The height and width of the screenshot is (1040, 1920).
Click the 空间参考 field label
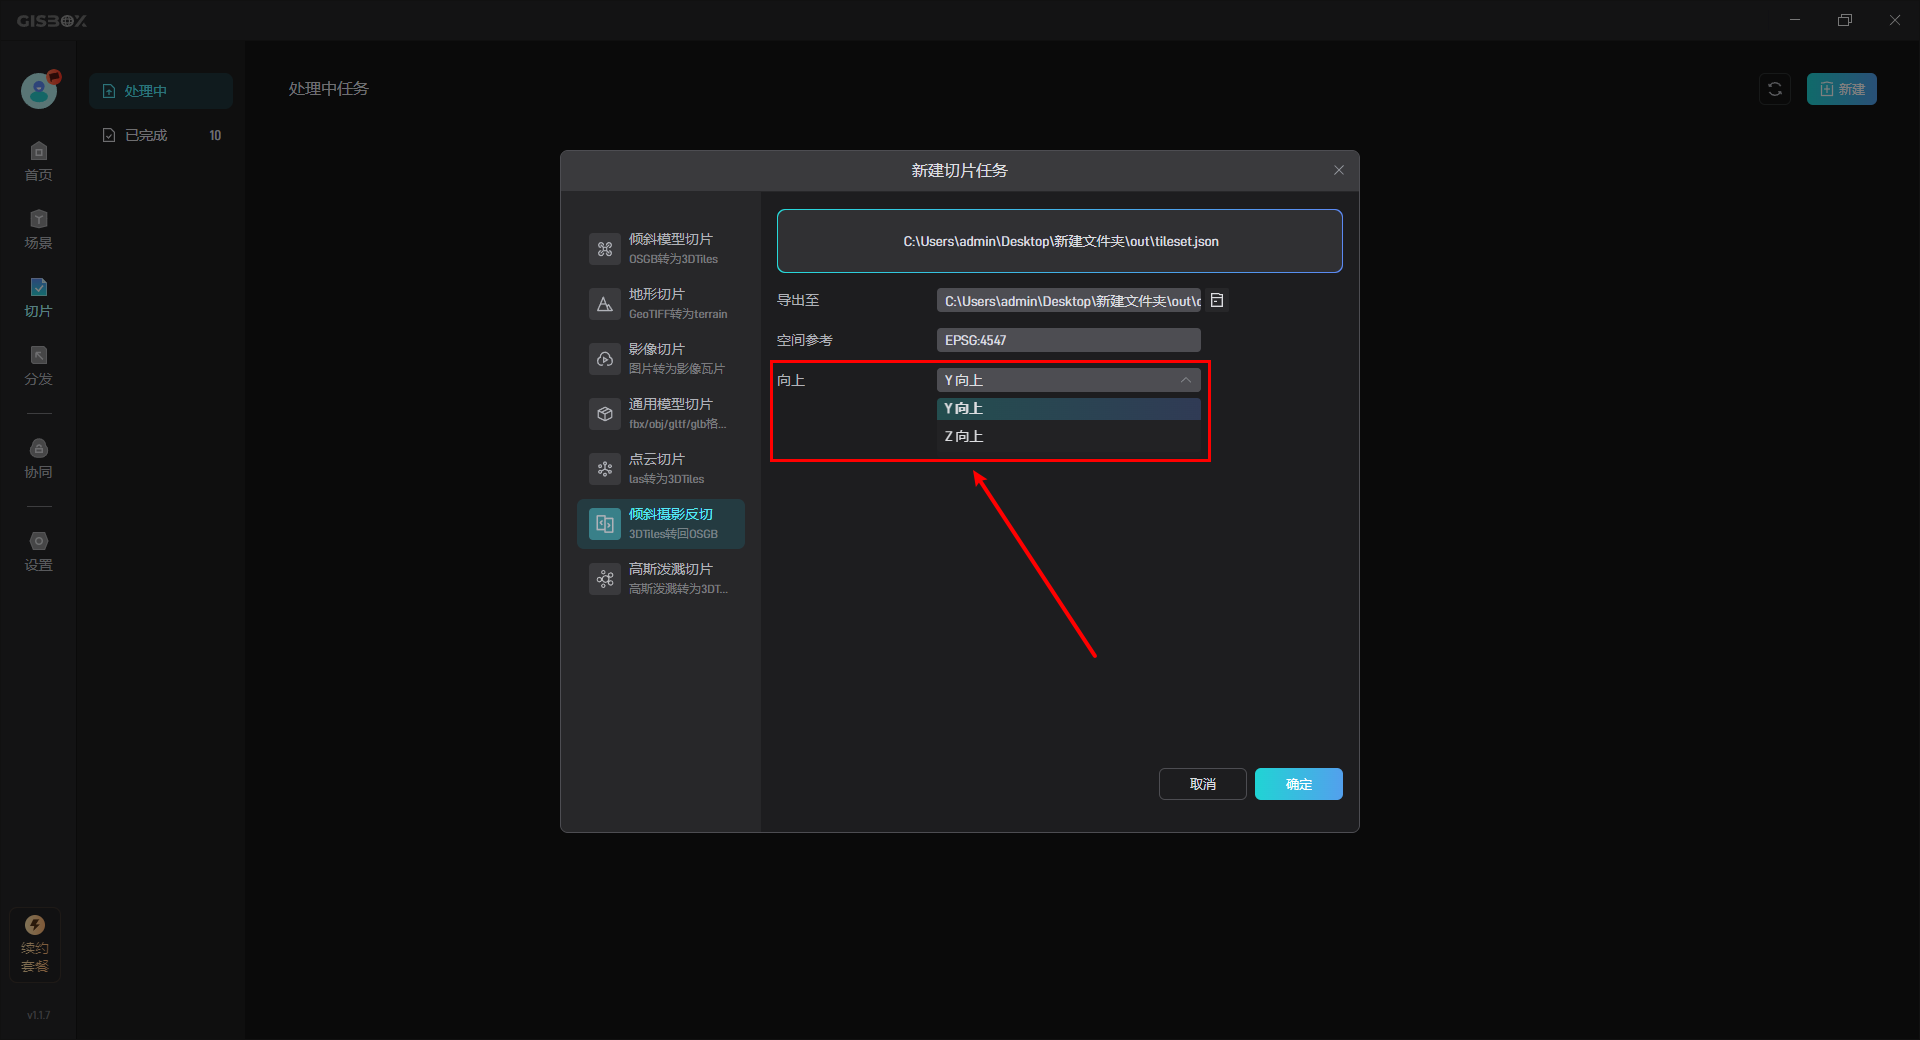pyautogui.click(x=805, y=340)
